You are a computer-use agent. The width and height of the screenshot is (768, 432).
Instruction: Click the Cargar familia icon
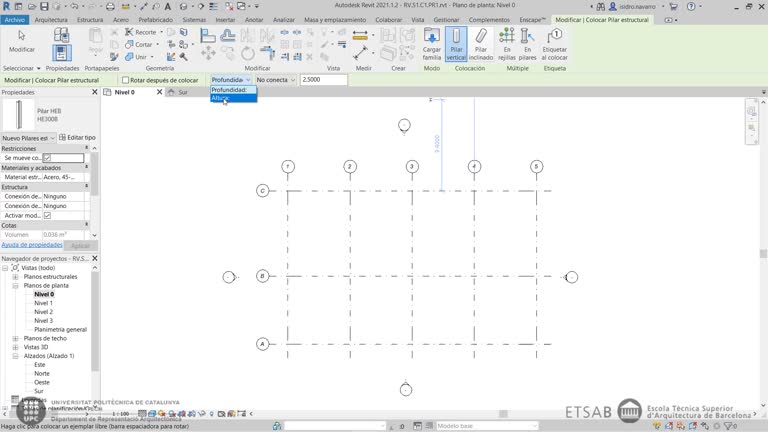click(432, 45)
